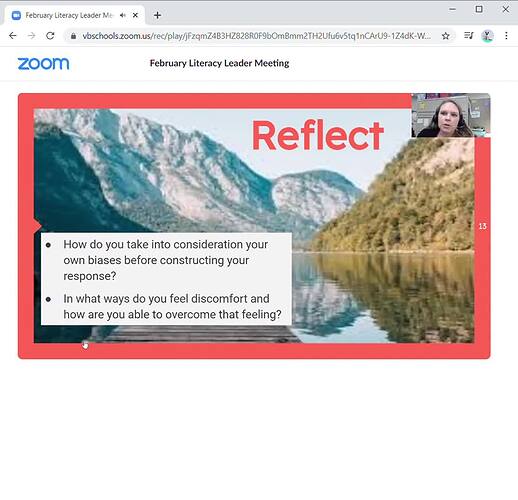The image size is (518, 500).
Task: Click the vbschools.zoom.us address bar
Action: (x=256, y=36)
